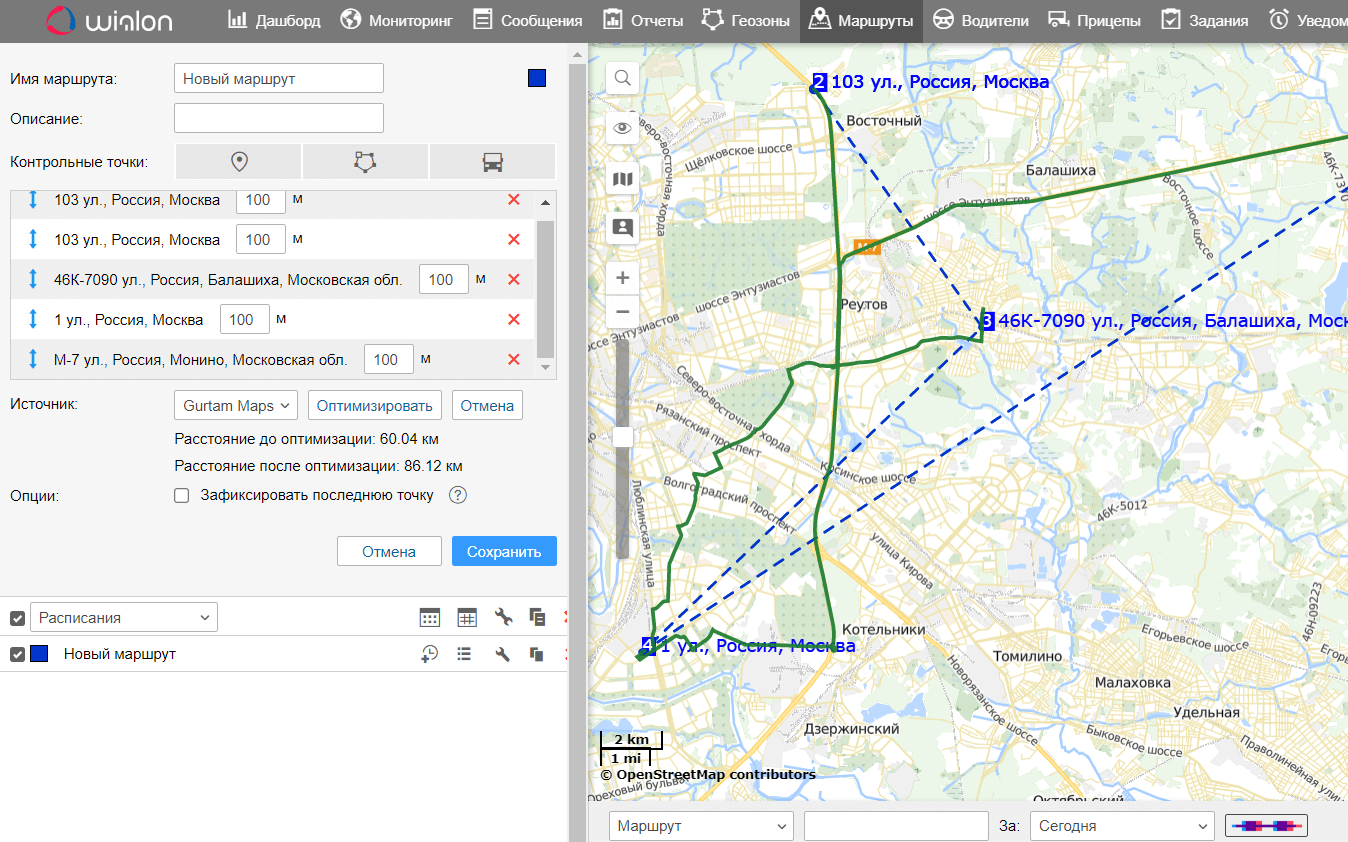This screenshot has height=842, width=1348.
Task: Open the map layers icon
Action: coord(622,179)
